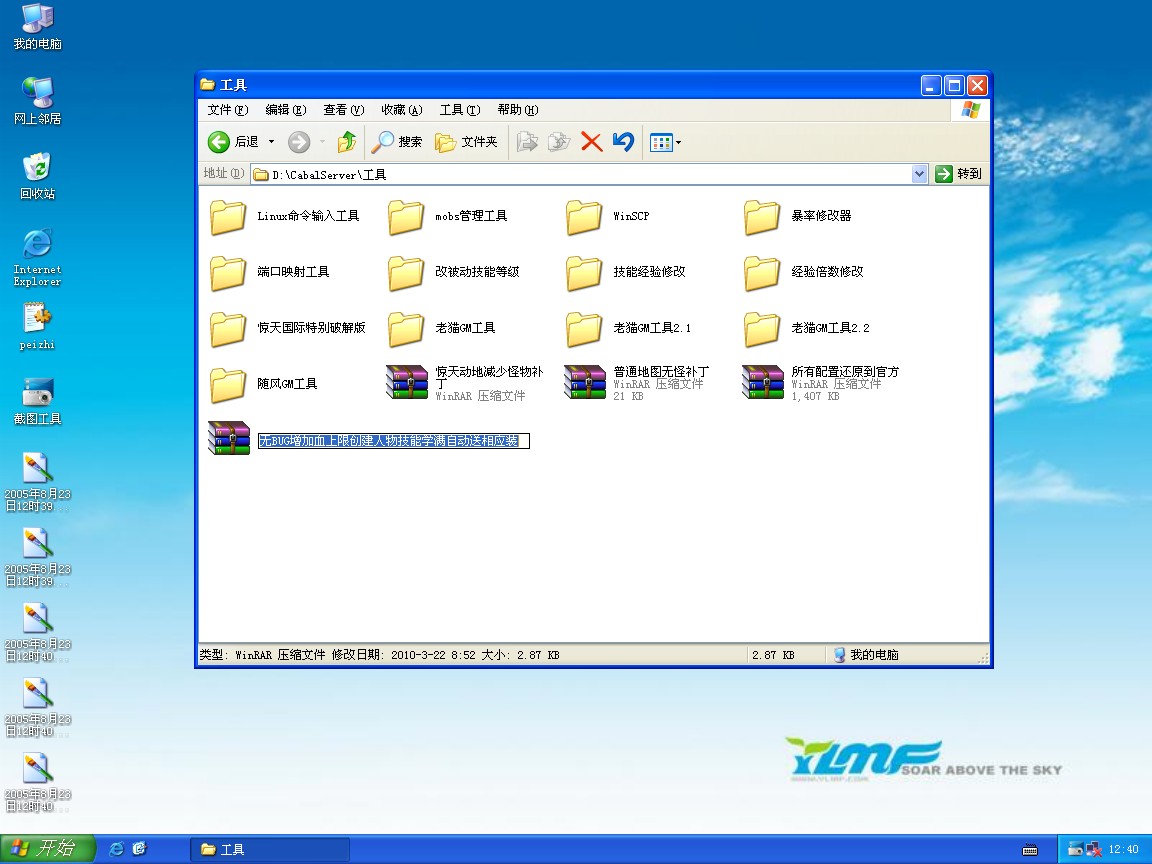Viewport: 1152px width, 864px height.
Task: Click the address bar path field
Action: tap(580, 174)
